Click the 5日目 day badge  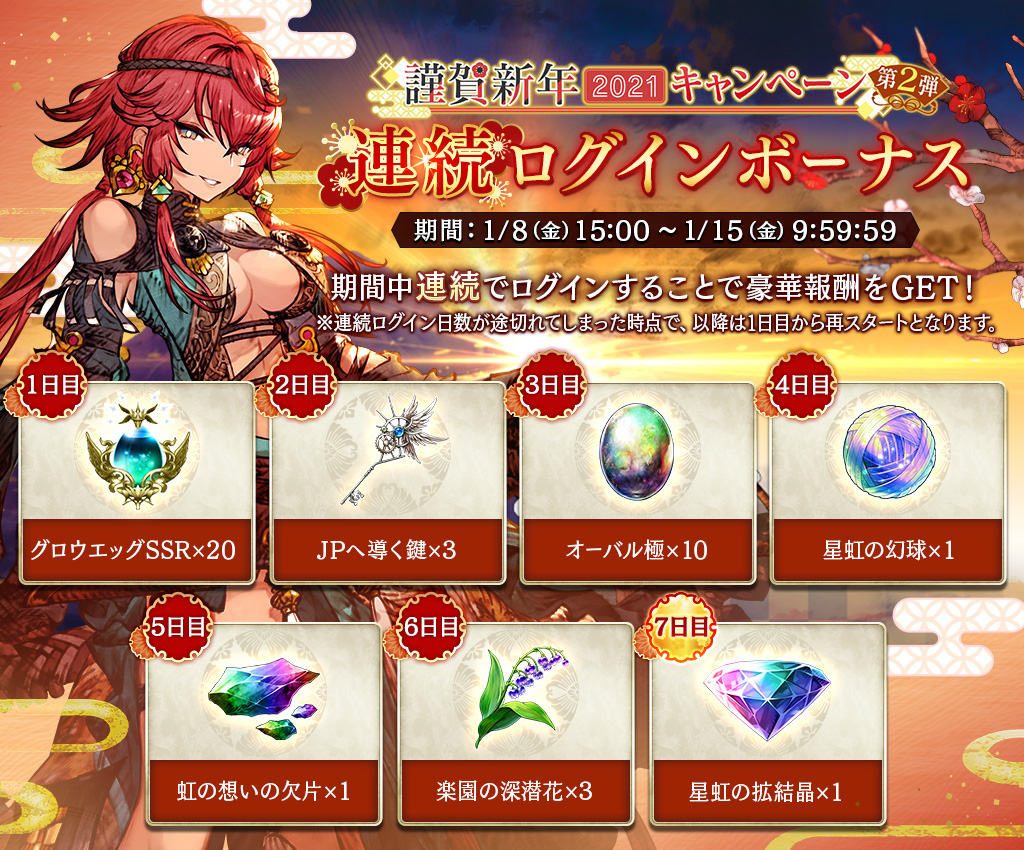pos(178,627)
